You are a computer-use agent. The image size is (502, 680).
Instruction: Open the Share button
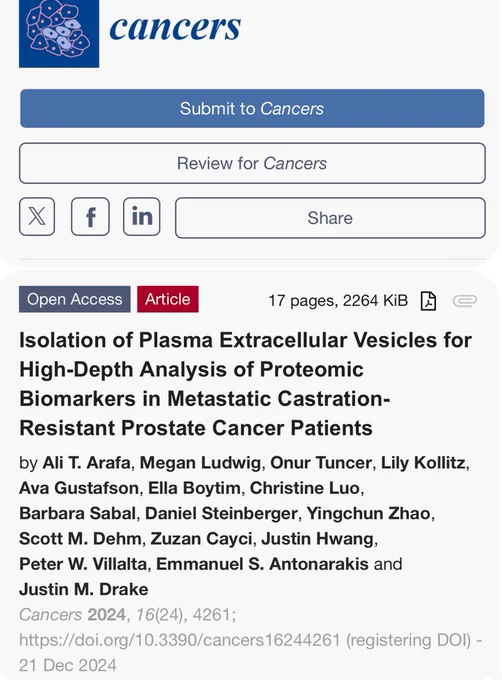tap(330, 218)
